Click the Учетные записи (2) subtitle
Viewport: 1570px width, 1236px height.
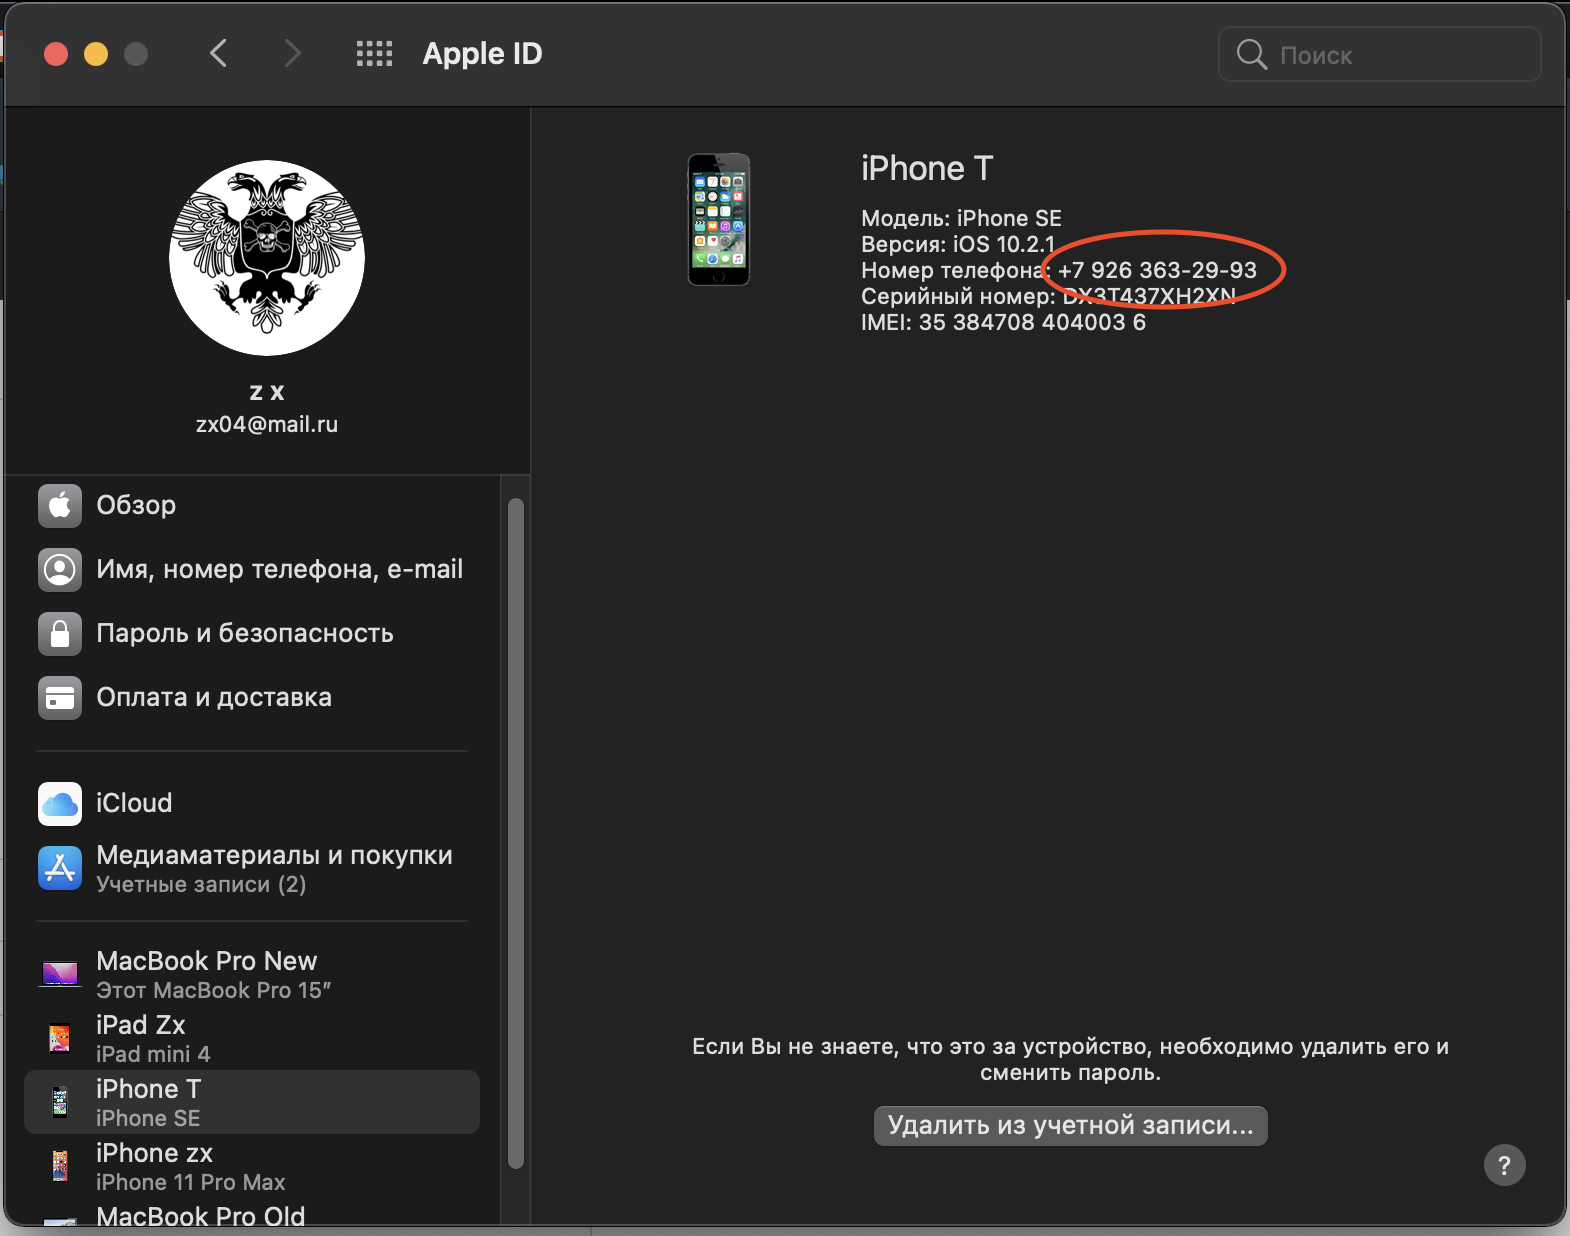click(x=201, y=884)
